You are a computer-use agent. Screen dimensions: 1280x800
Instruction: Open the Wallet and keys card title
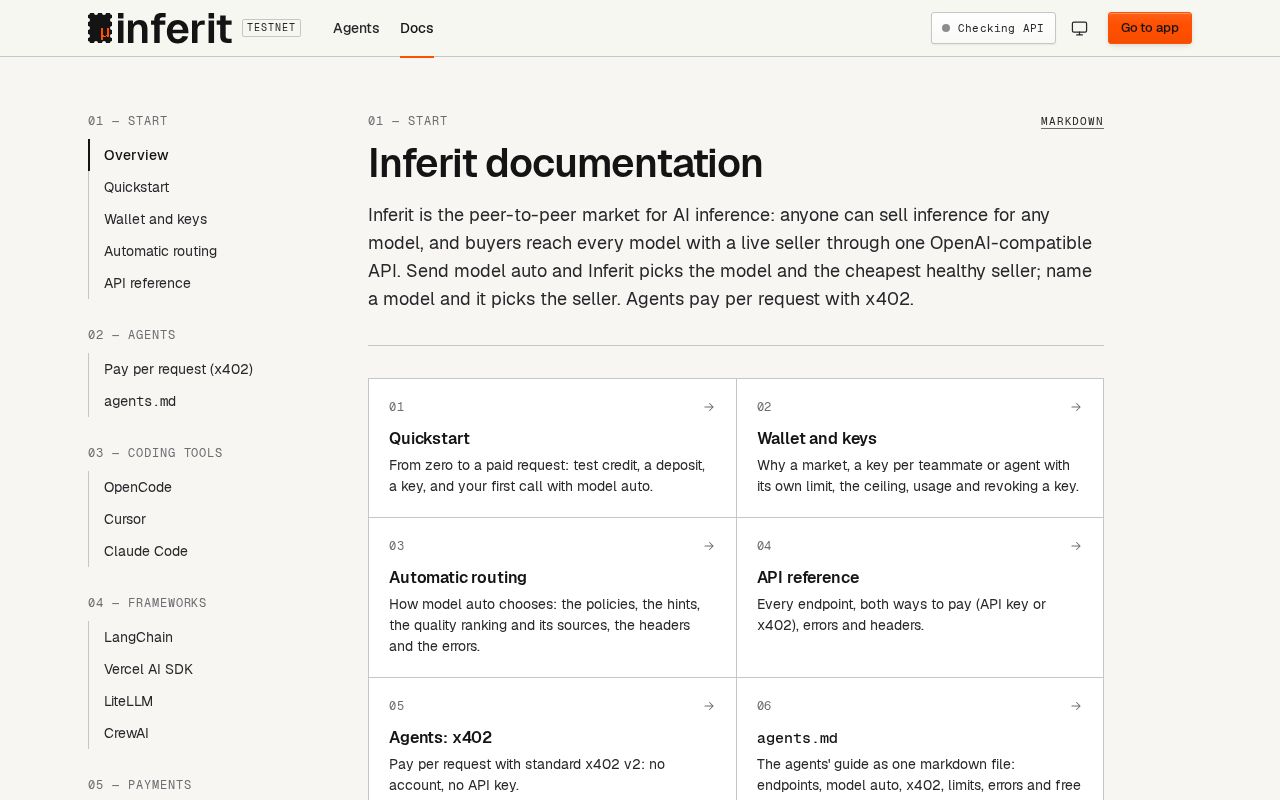[817, 438]
